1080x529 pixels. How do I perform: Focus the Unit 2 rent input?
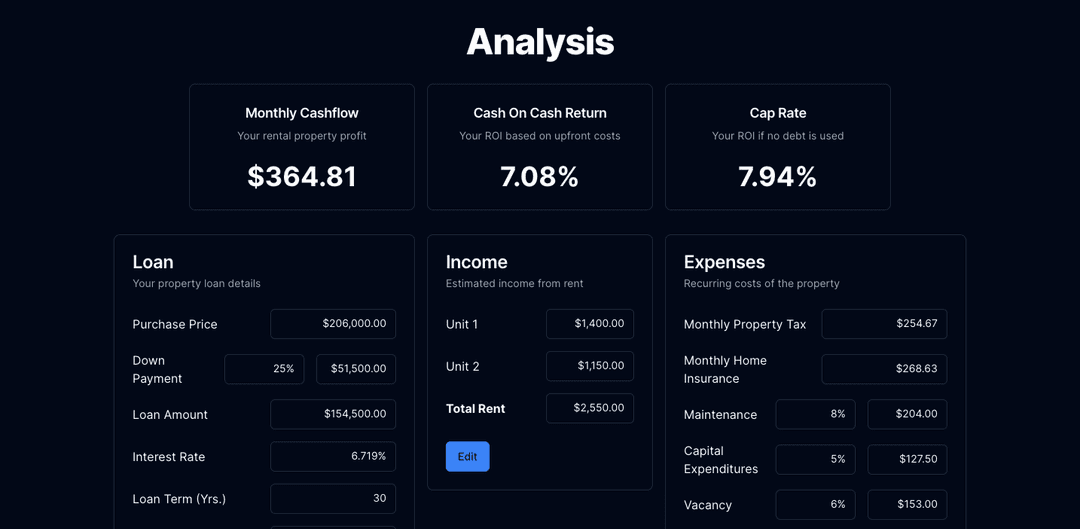click(x=590, y=366)
